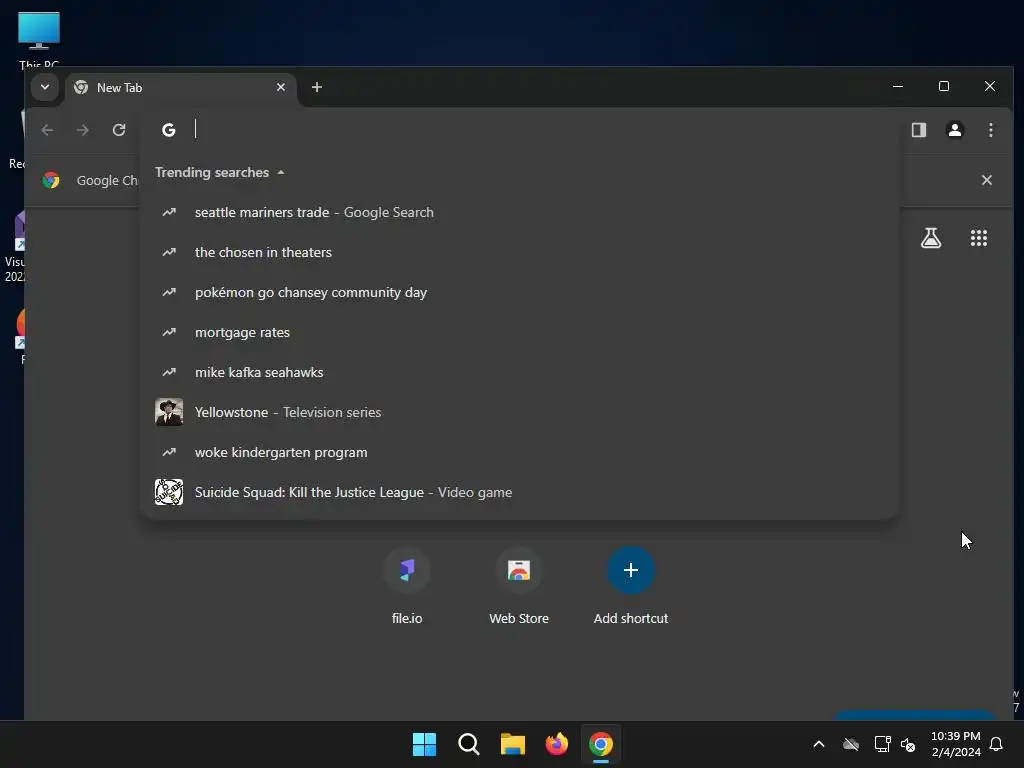Select This PC desktop icon
Image resolution: width=1024 pixels, height=768 pixels.
click(39, 39)
